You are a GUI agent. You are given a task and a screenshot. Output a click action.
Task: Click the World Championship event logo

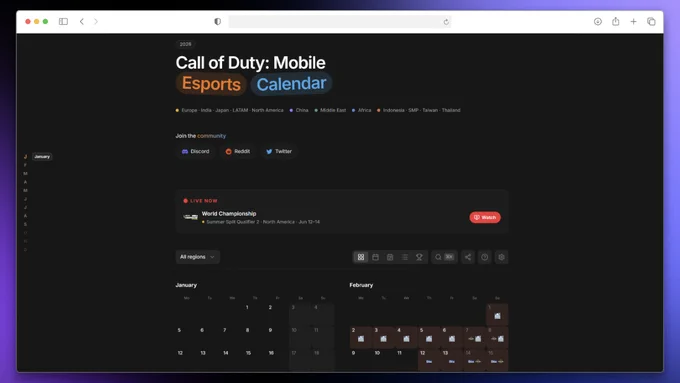190,217
